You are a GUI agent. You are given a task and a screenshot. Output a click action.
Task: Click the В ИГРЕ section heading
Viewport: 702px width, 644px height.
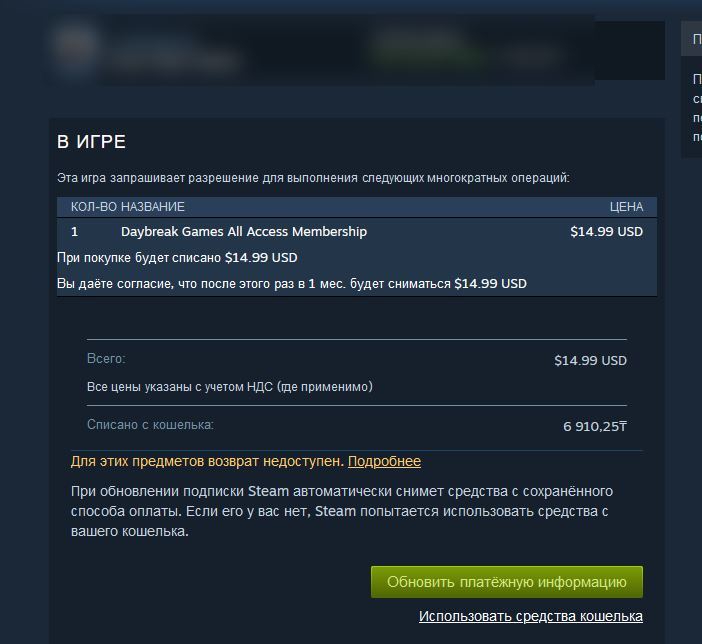[x=91, y=142]
